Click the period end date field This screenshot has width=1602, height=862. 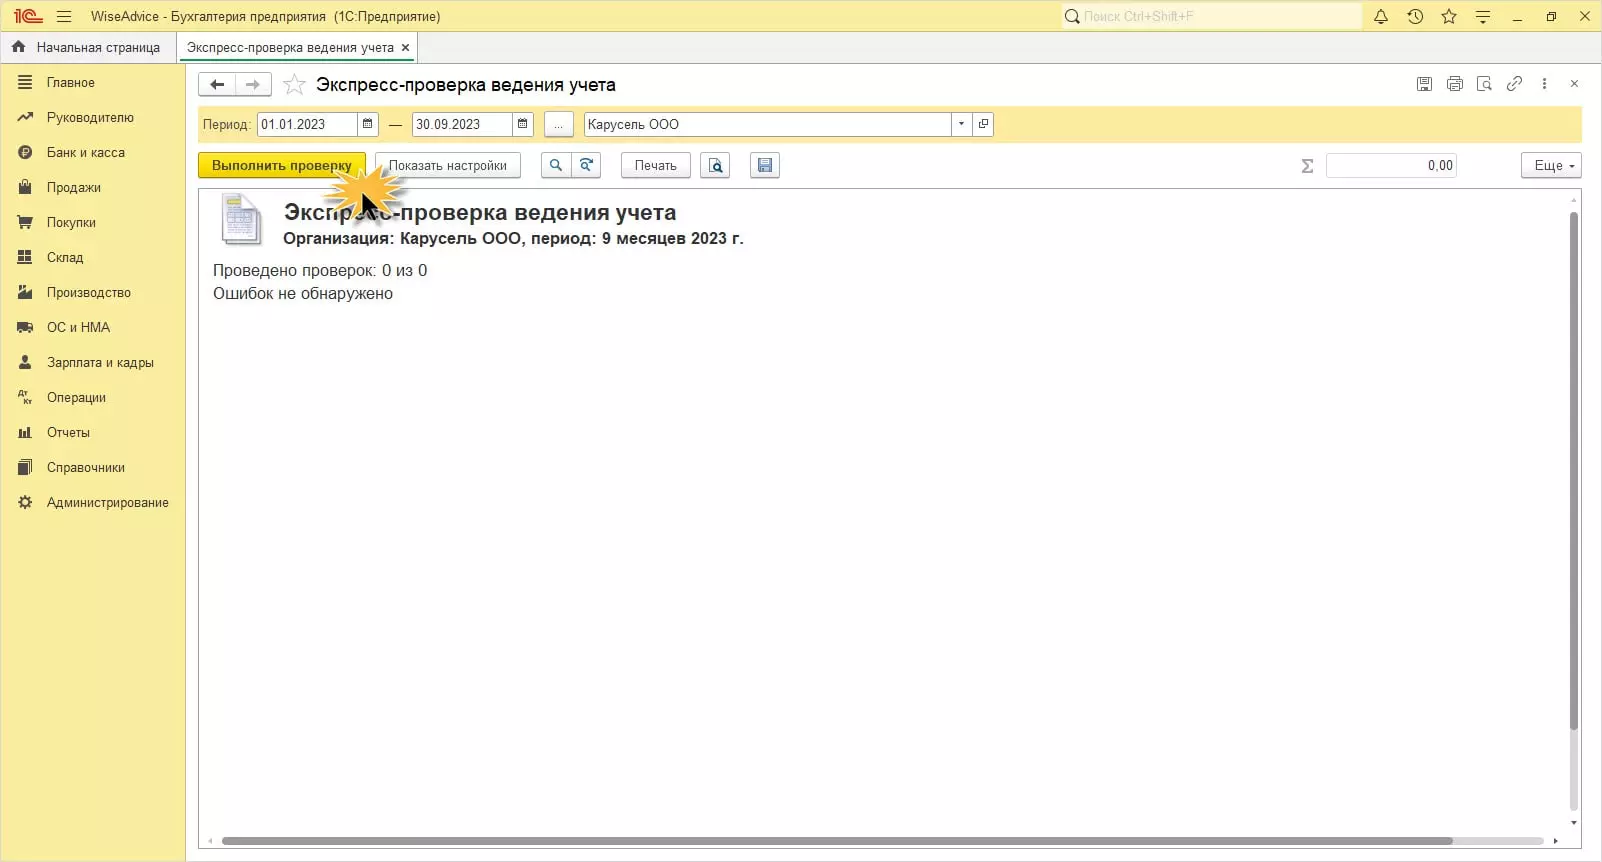pos(462,124)
